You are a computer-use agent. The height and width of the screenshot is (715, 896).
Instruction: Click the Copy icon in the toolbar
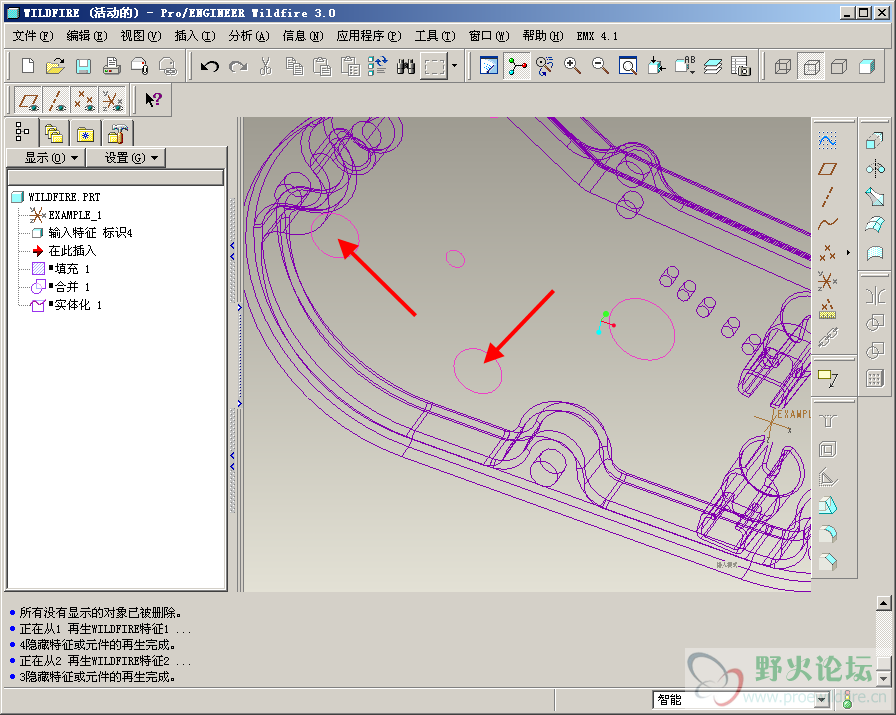(294, 66)
